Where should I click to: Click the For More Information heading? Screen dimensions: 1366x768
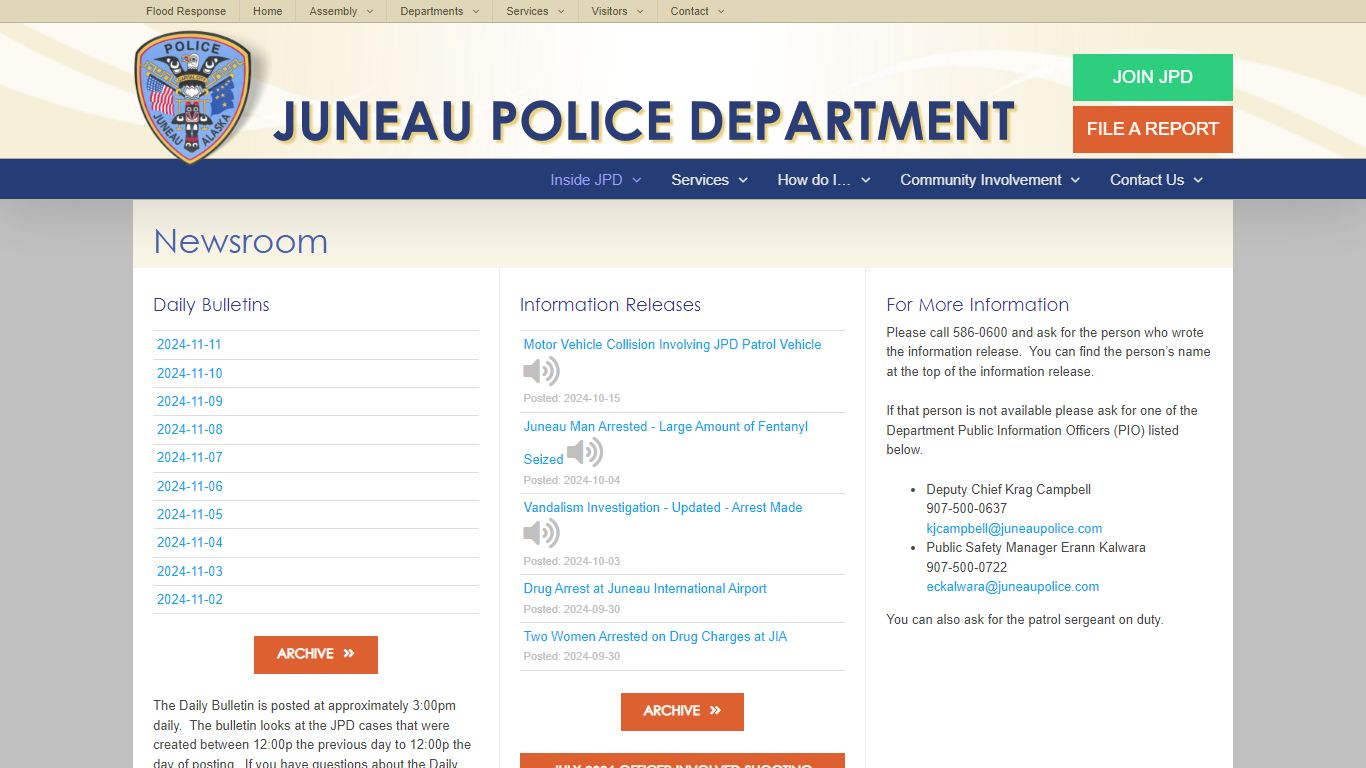977,305
